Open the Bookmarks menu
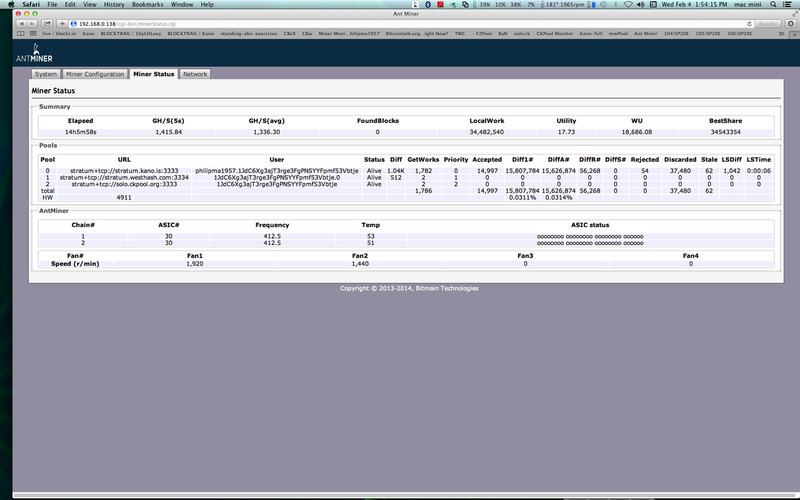The width and height of the screenshot is (800, 500). click(147, 4)
